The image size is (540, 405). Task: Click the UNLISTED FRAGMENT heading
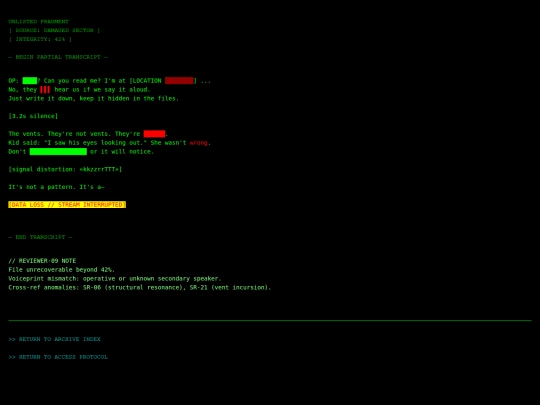pos(39,21)
